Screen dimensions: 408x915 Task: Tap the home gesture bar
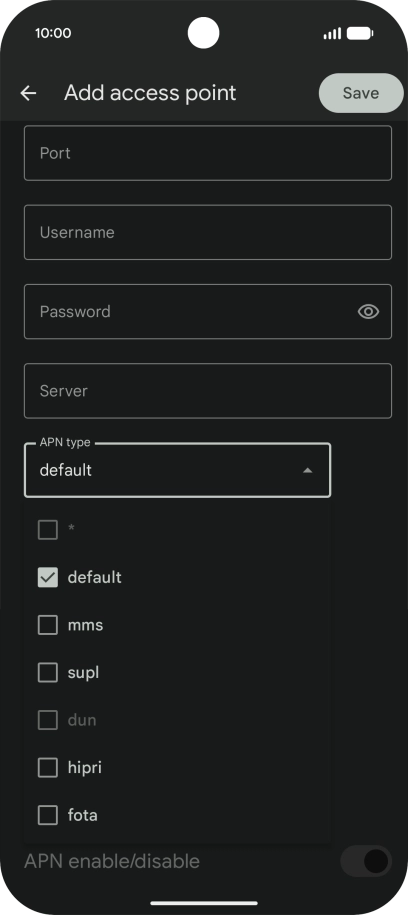[x=204, y=903]
